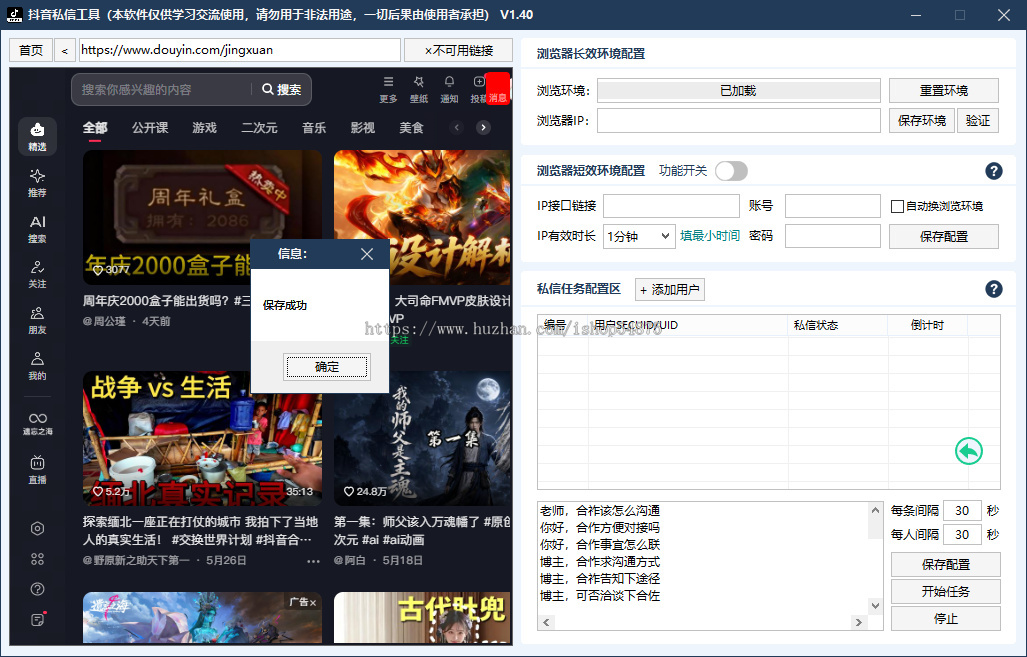Screen dimensions: 1027x657
Task: Click the hexagon settings icon in sidebar
Action: (x=37, y=529)
